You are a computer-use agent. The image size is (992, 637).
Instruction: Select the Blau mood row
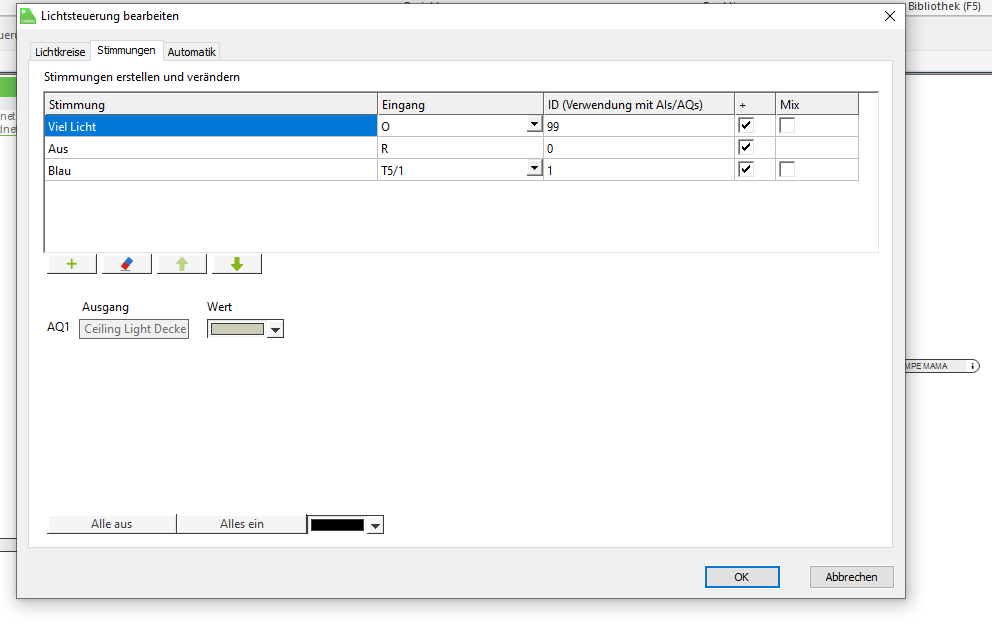point(211,170)
